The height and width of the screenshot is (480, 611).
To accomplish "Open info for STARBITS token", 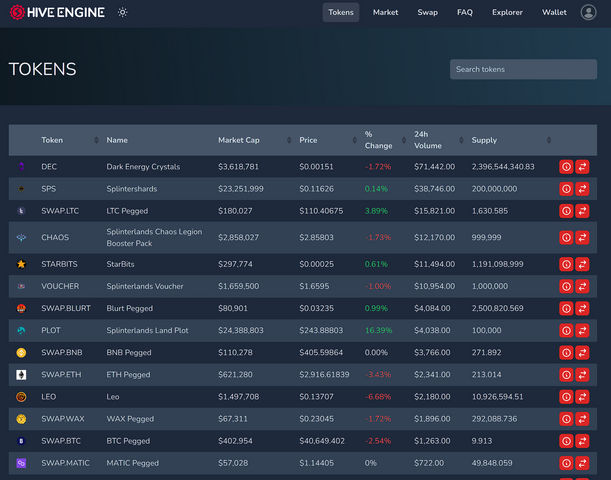I will 566,264.
